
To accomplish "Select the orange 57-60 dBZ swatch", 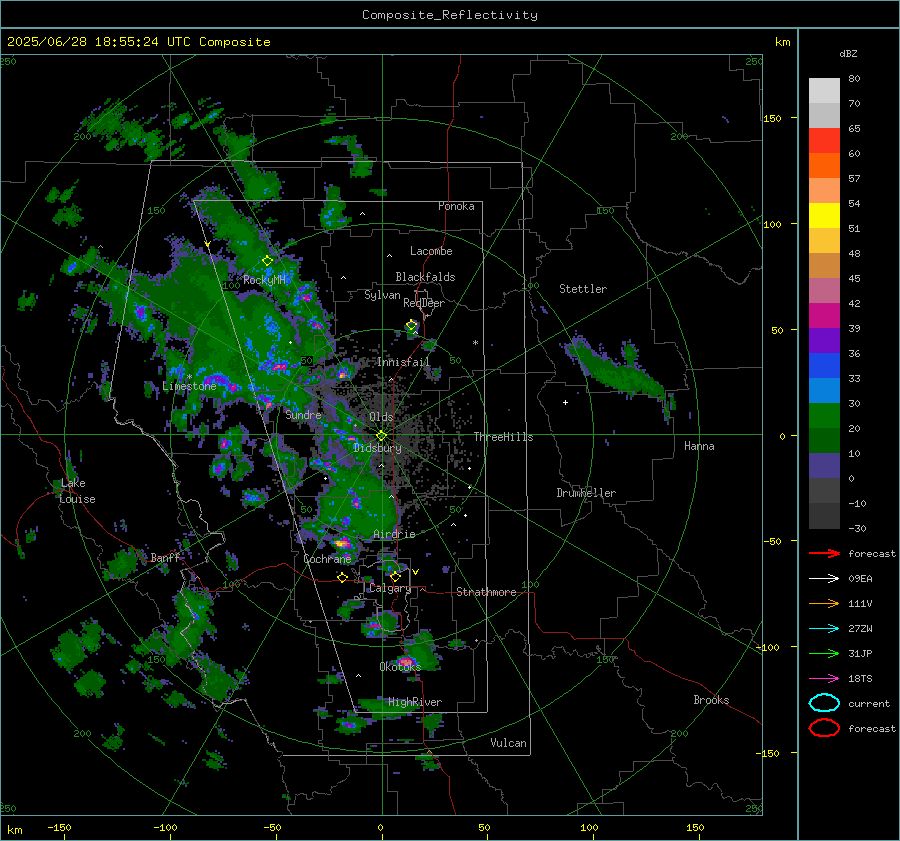I will [x=824, y=166].
